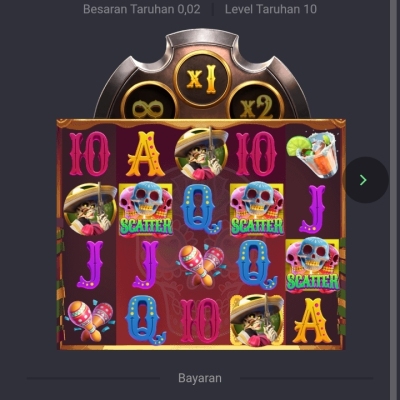
Task: Click the Besaran Taruhan 0,02 label
Action: point(142,9)
